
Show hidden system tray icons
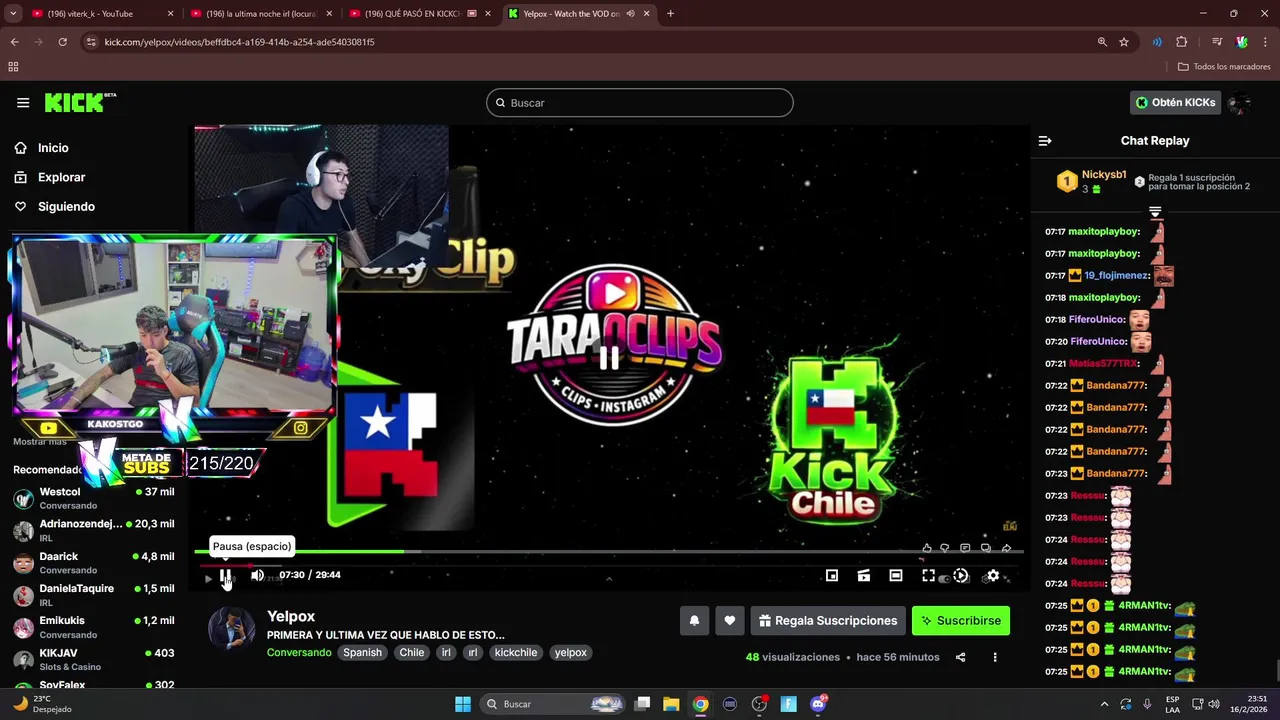(1104, 704)
